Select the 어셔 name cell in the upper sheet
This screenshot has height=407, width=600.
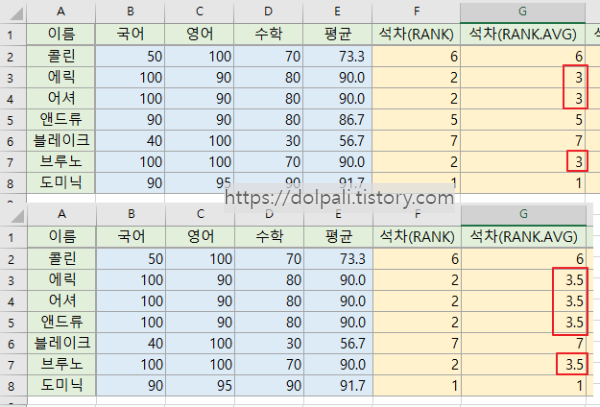pos(61,99)
